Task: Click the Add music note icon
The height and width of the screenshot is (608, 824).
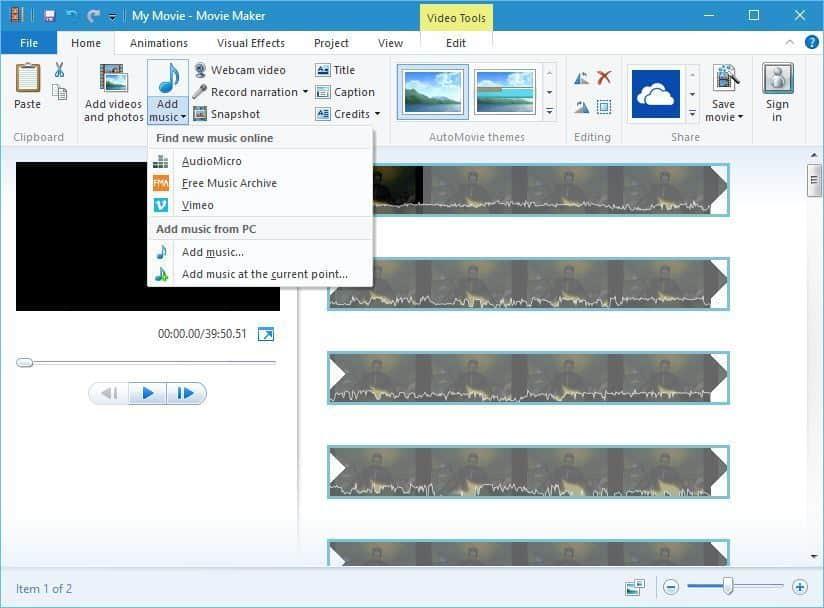Action: coord(168,78)
